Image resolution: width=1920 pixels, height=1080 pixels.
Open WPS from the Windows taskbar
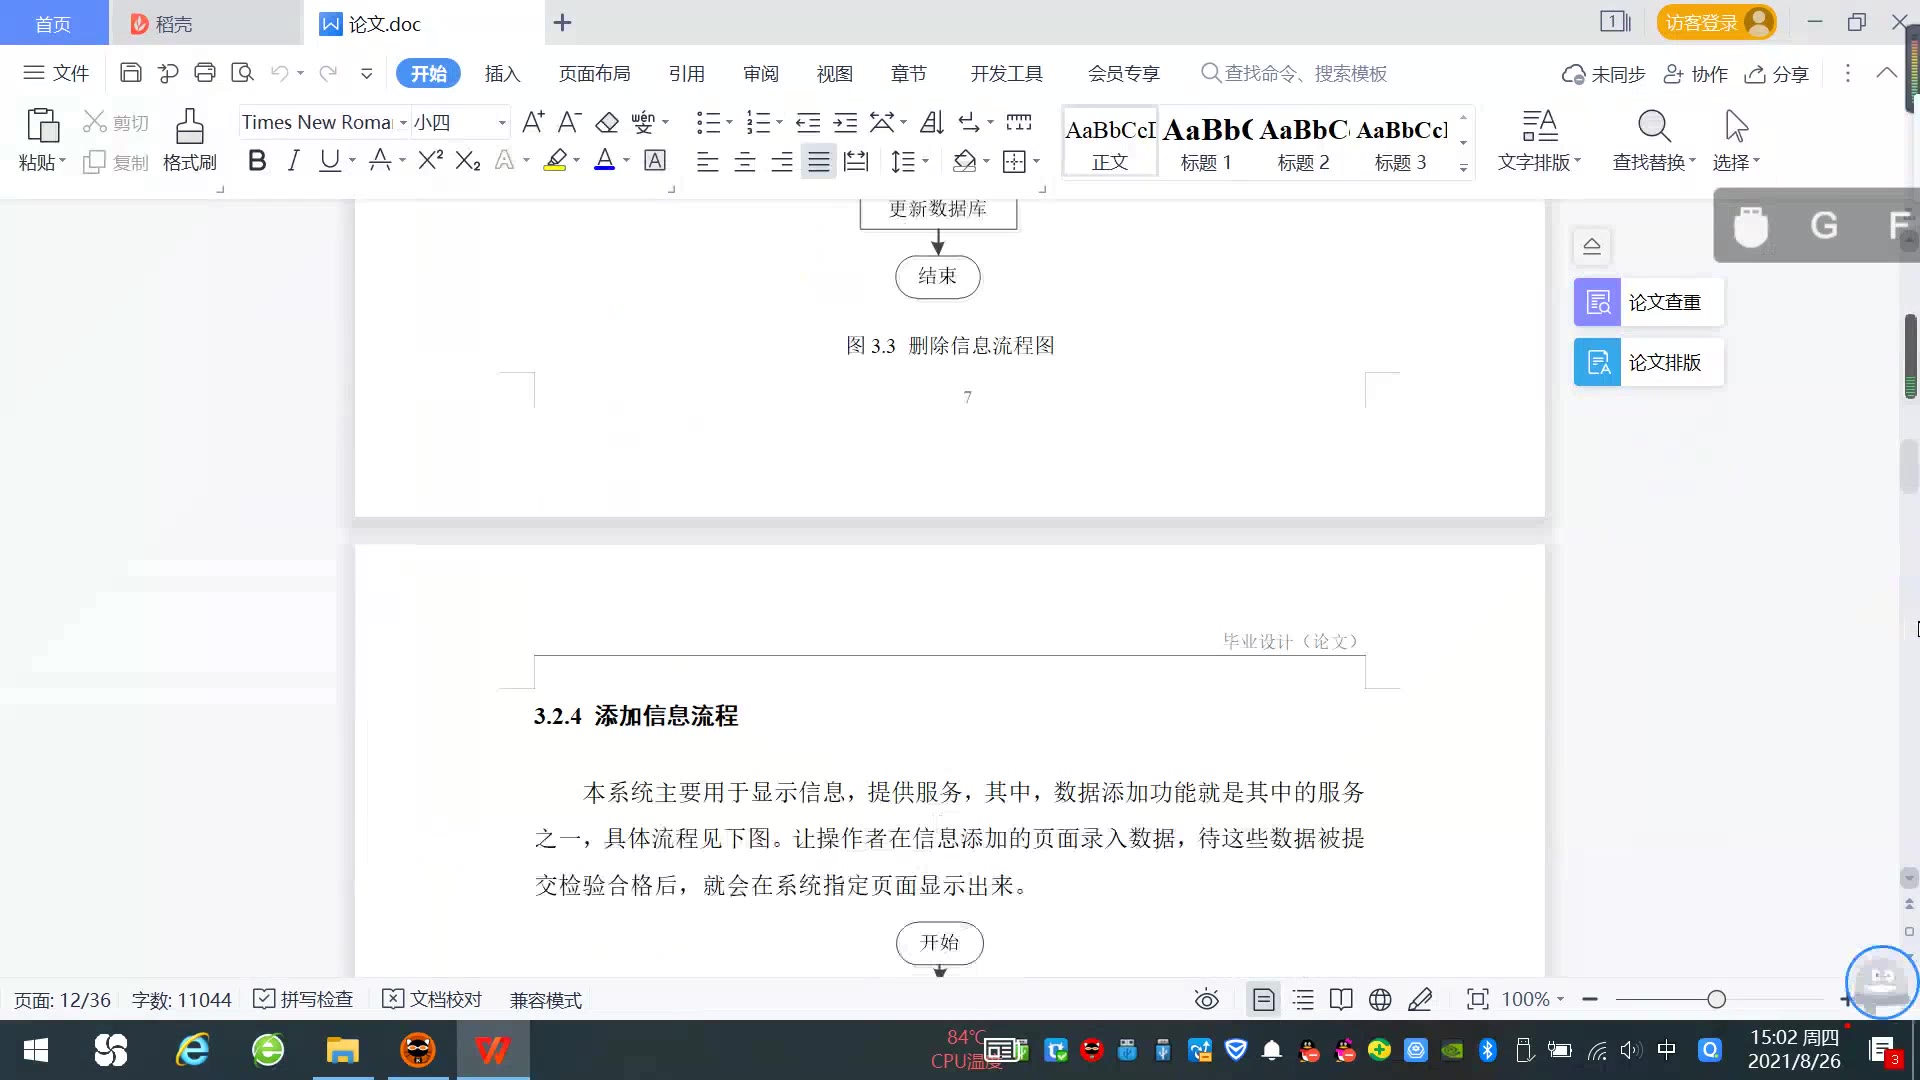click(x=492, y=1050)
